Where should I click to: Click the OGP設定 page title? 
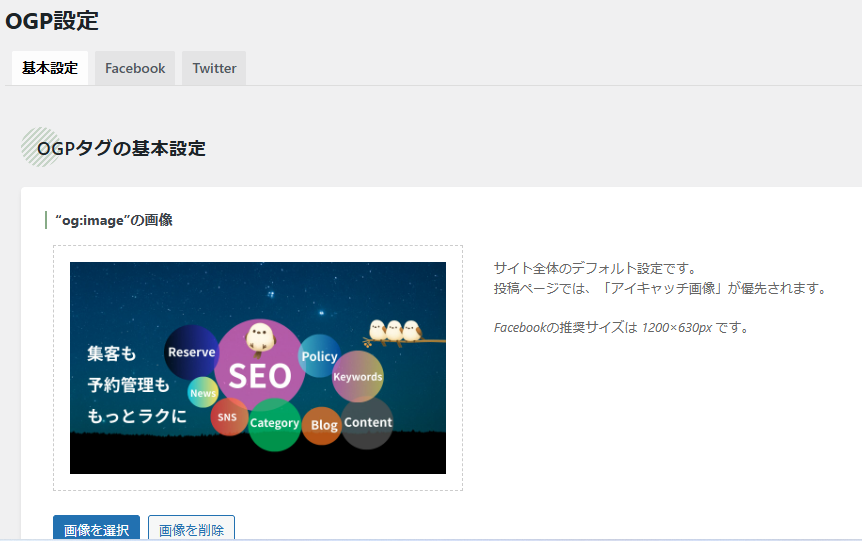click(x=52, y=21)
